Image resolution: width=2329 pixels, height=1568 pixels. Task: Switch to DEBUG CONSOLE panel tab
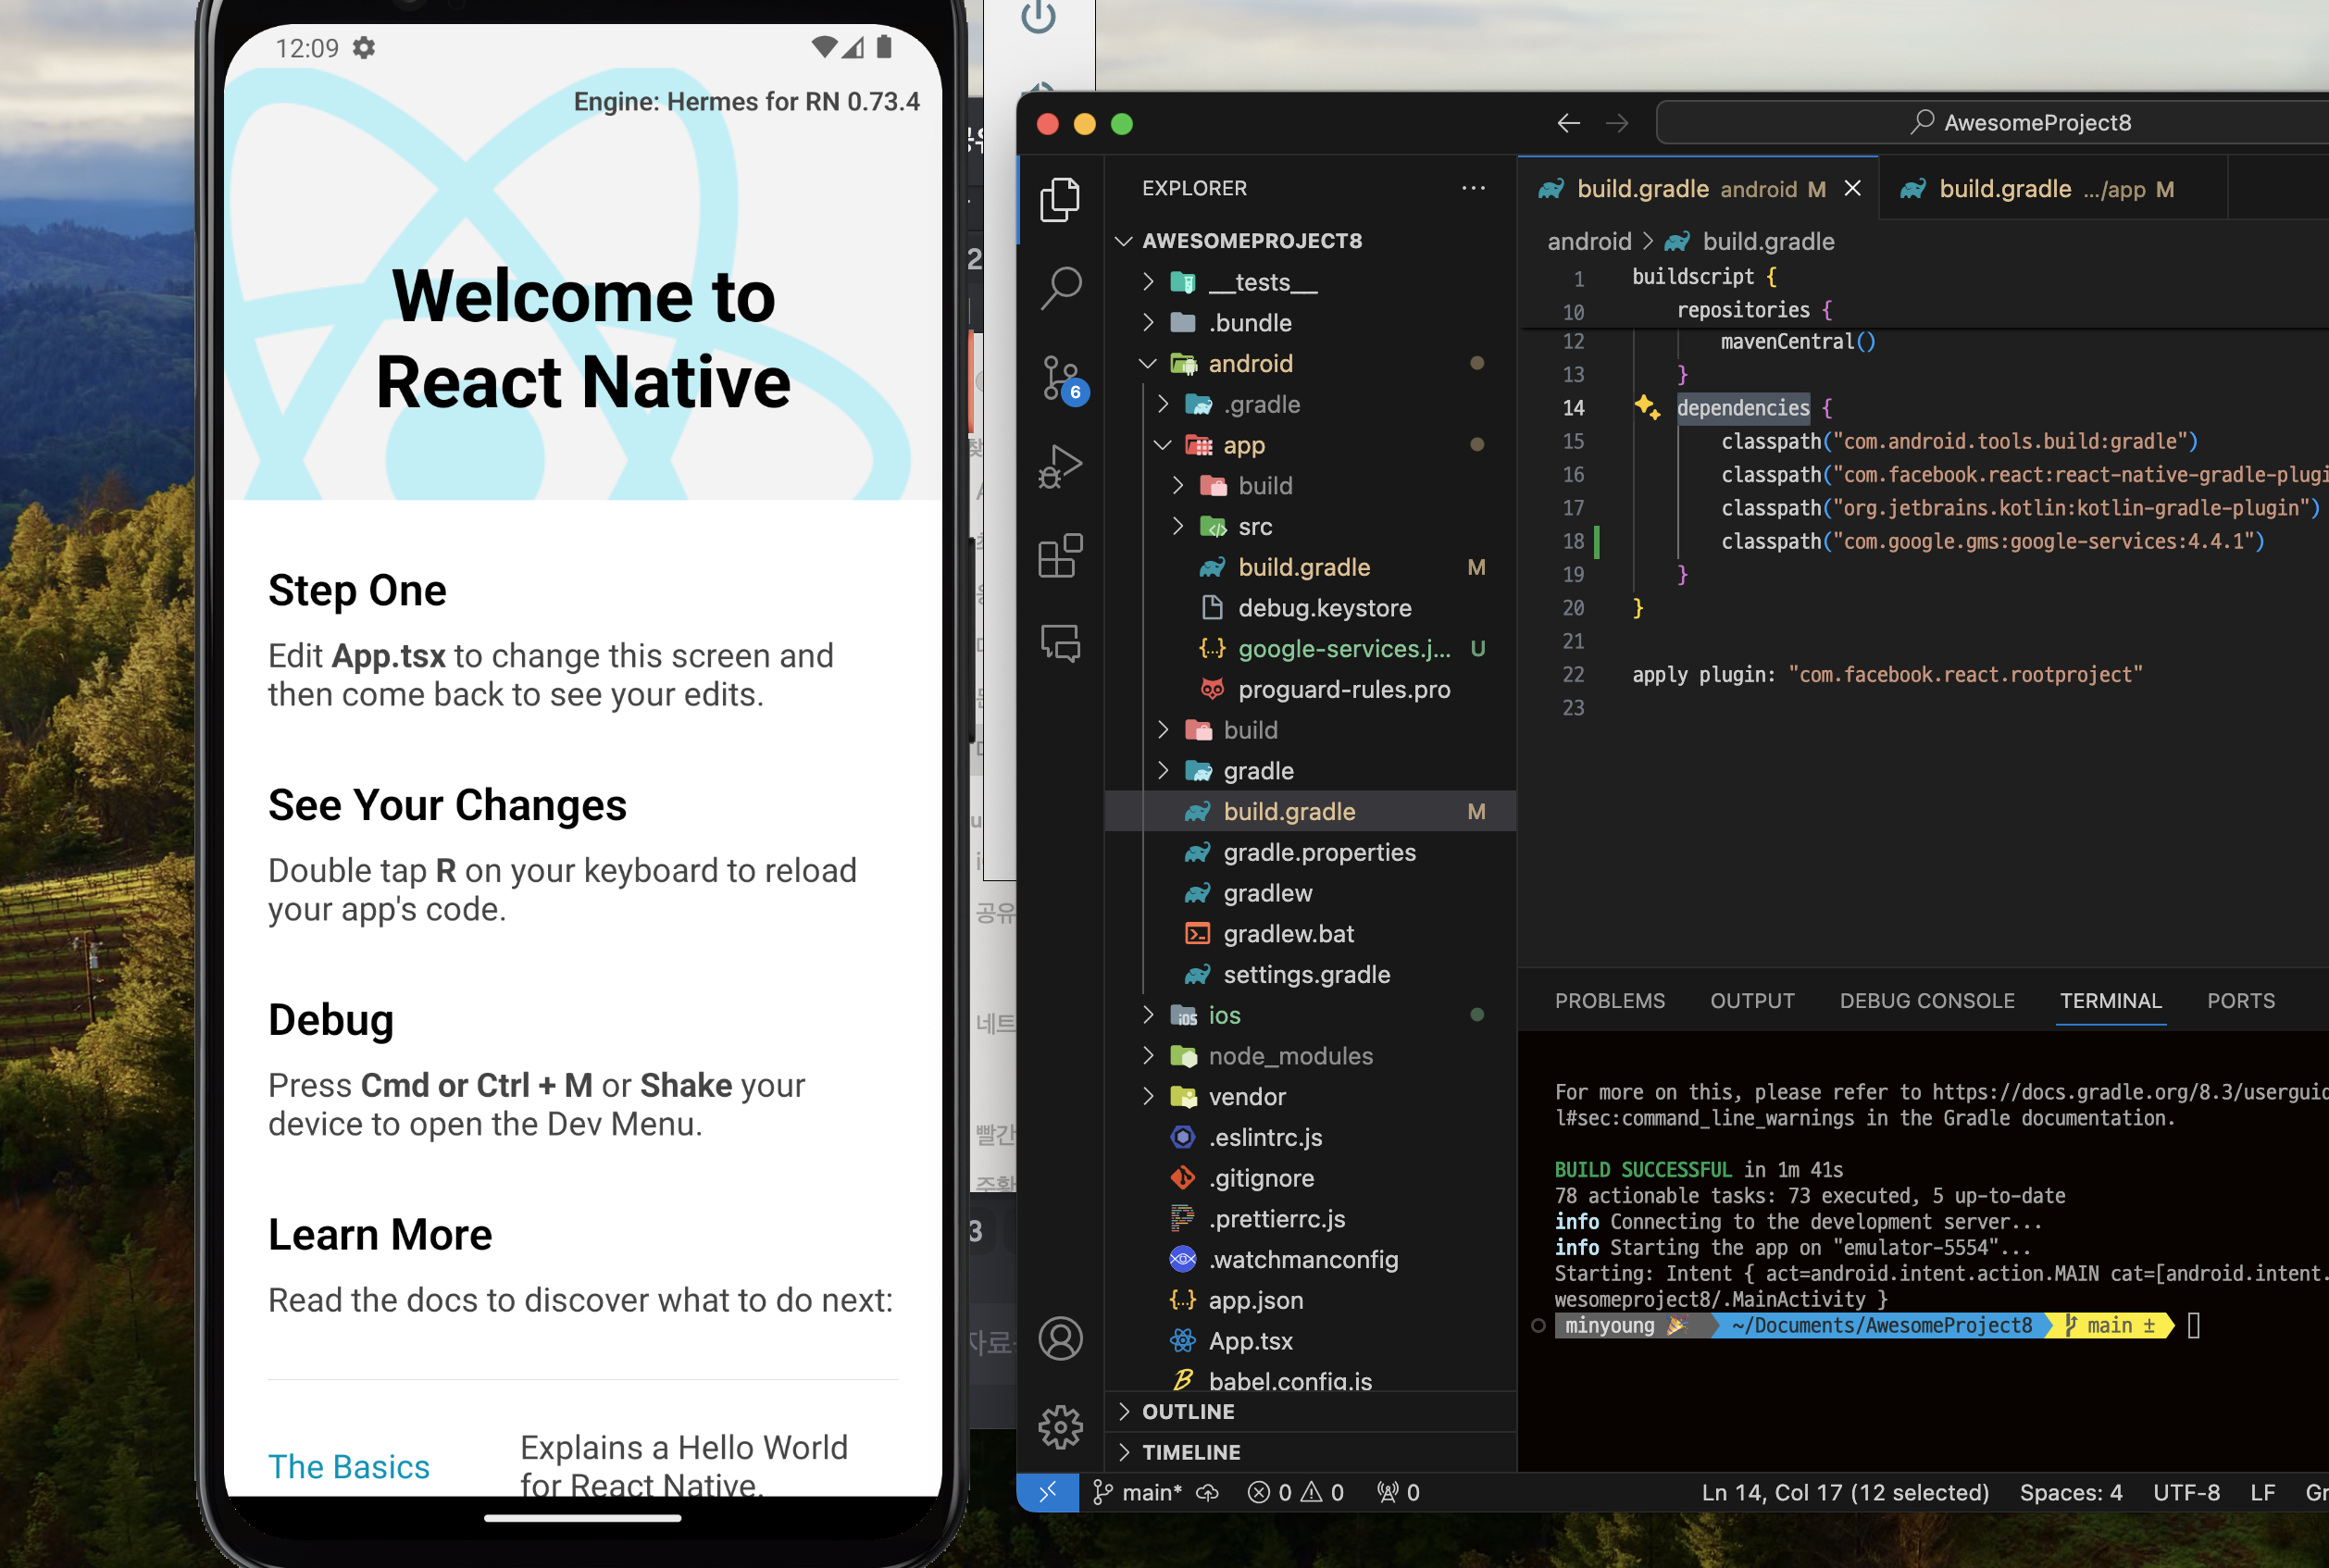pos(1927,1000)
